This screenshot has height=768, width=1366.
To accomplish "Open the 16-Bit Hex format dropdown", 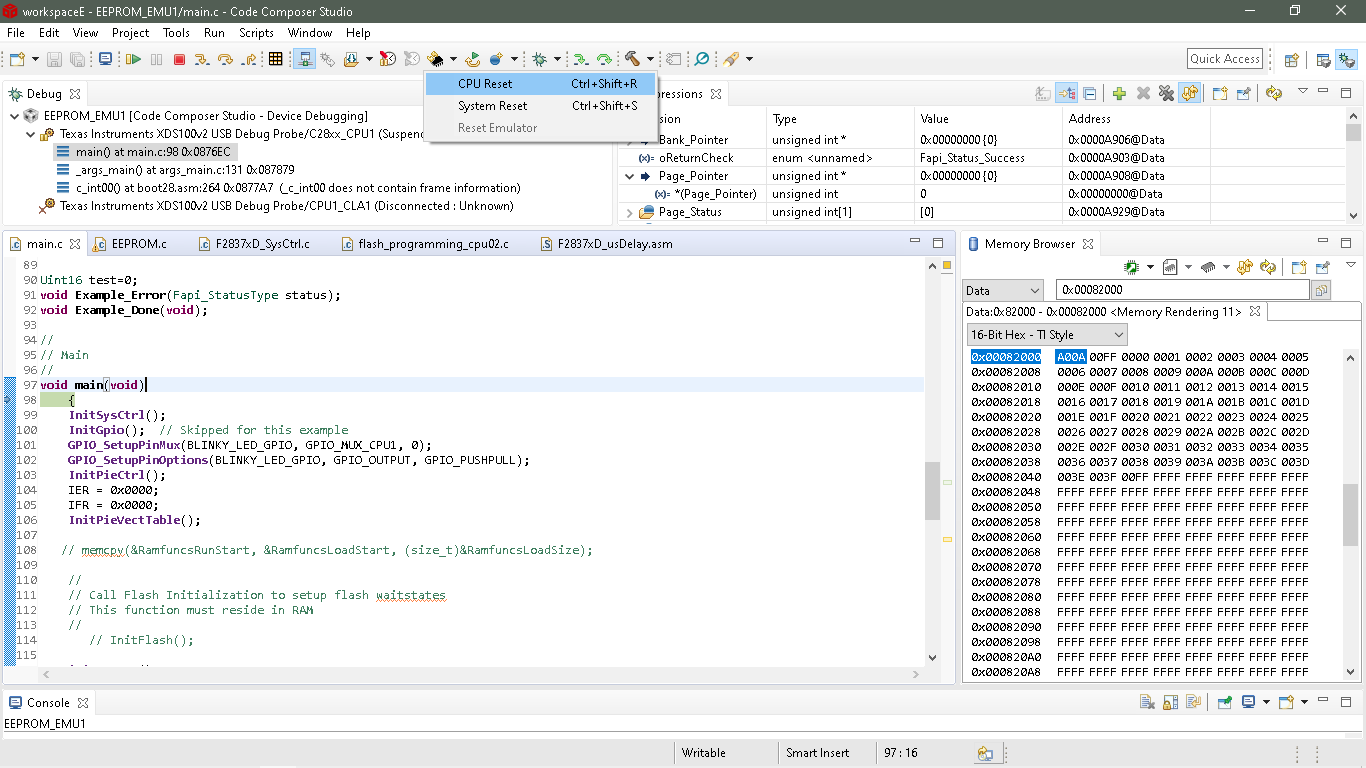I will click(x=1047, y=335).
